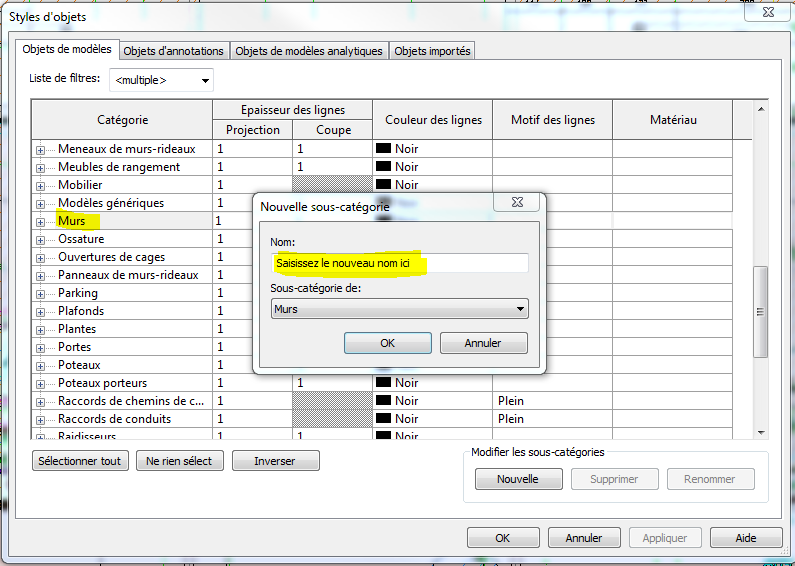Click the line color swatch for Raccords de conduits
This screenshot has height=566, width=795.
[x=383, y=419]
